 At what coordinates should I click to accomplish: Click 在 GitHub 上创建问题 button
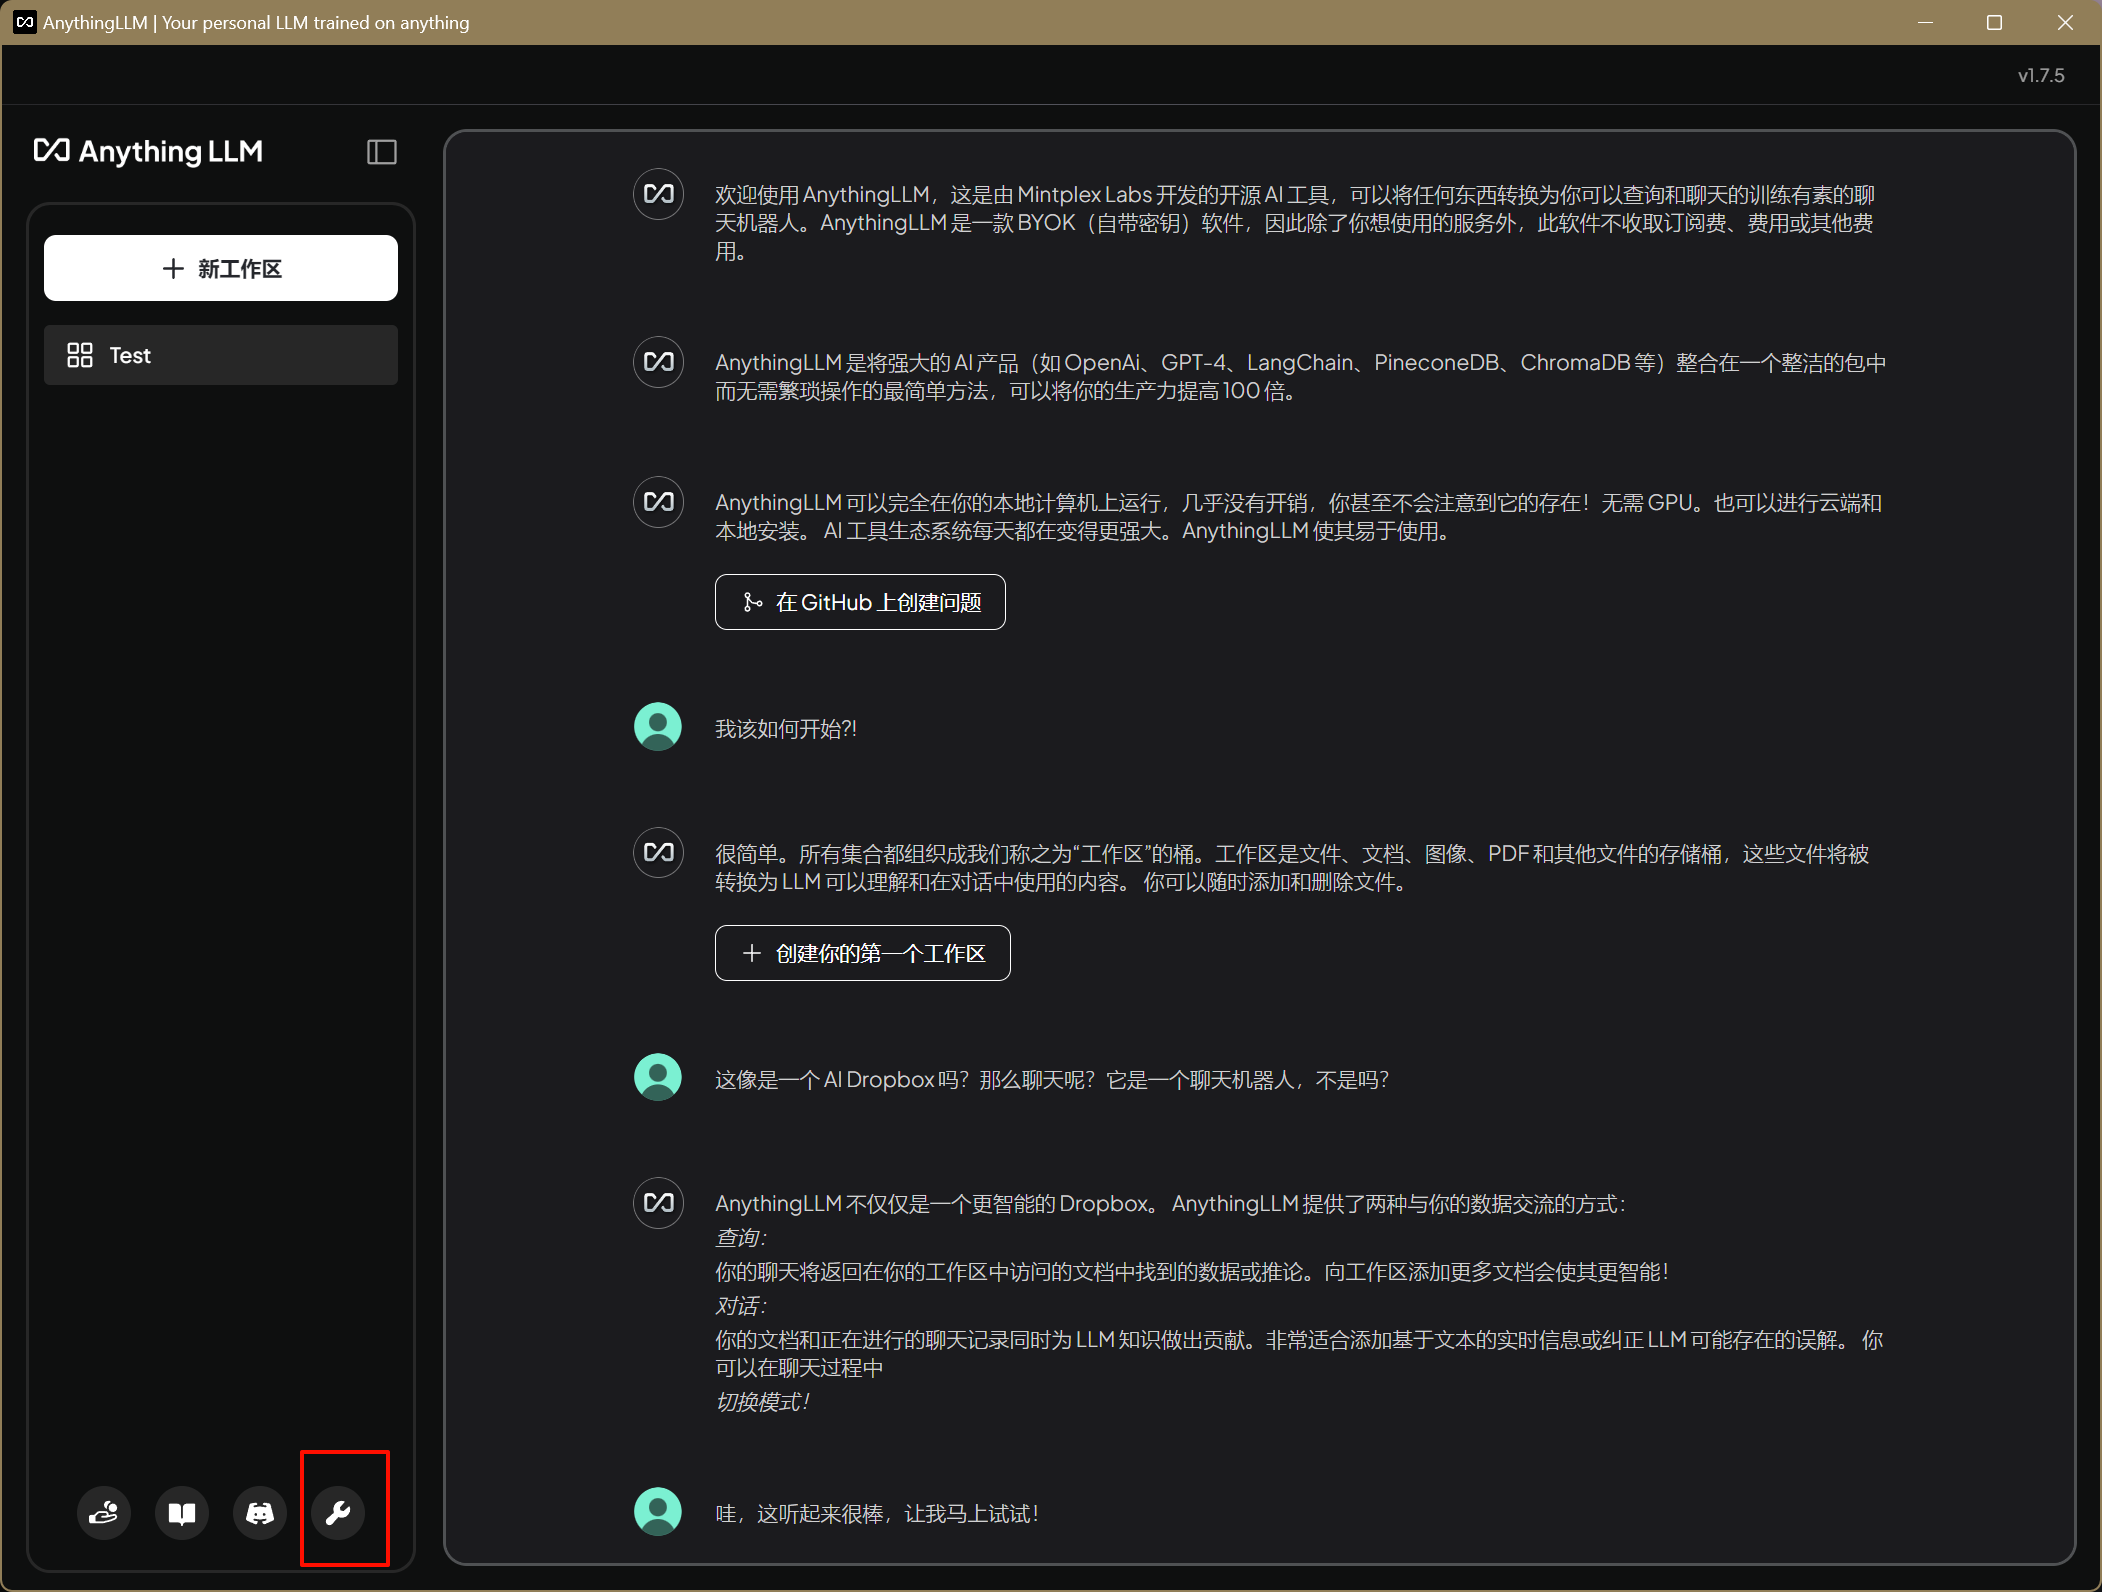point(860,602)
